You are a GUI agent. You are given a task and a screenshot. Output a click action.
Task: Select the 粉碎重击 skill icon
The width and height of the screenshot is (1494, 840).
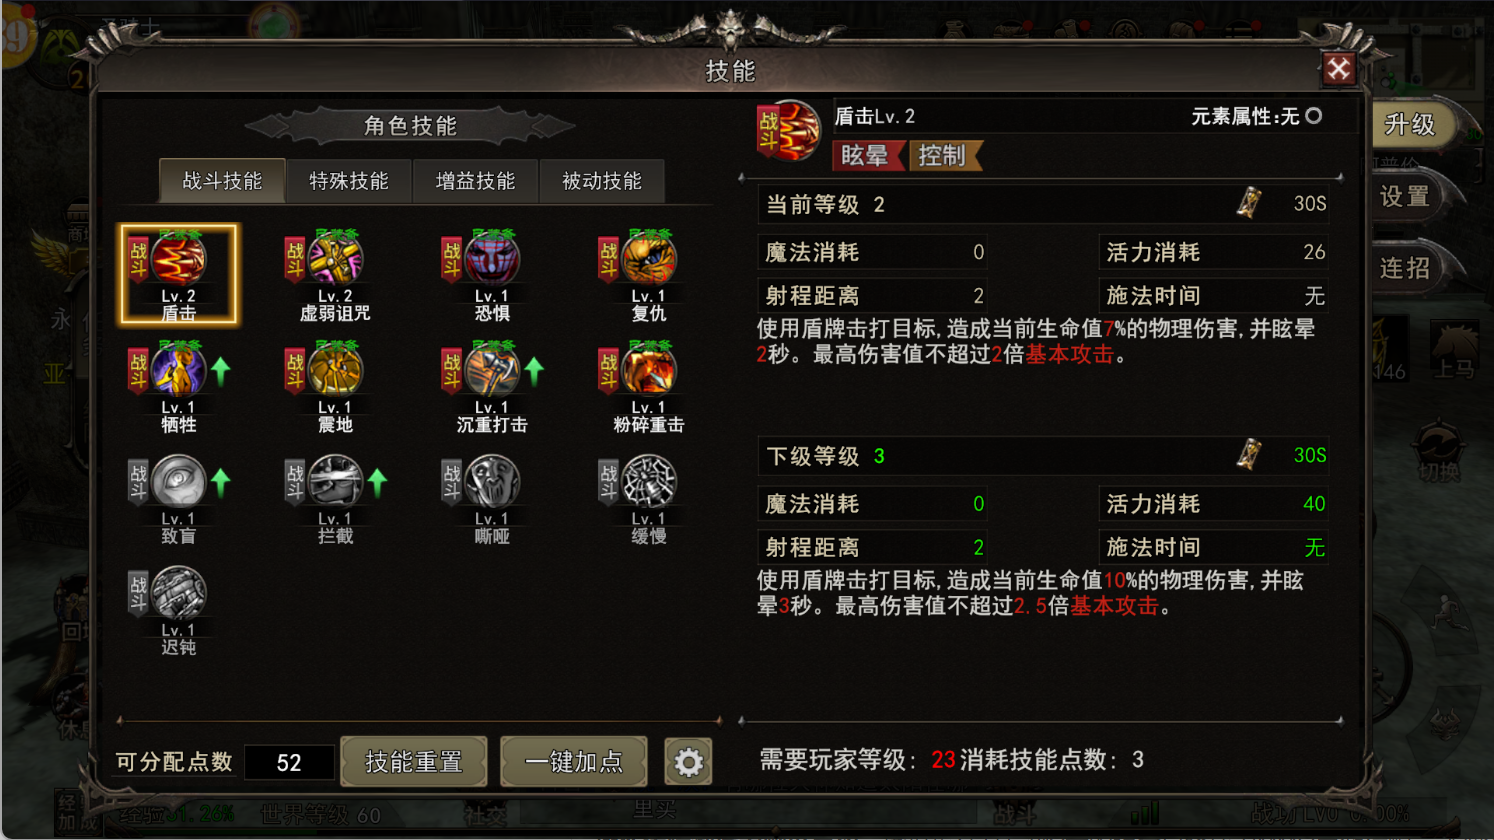pyautogui.click(x=649, y=371)
